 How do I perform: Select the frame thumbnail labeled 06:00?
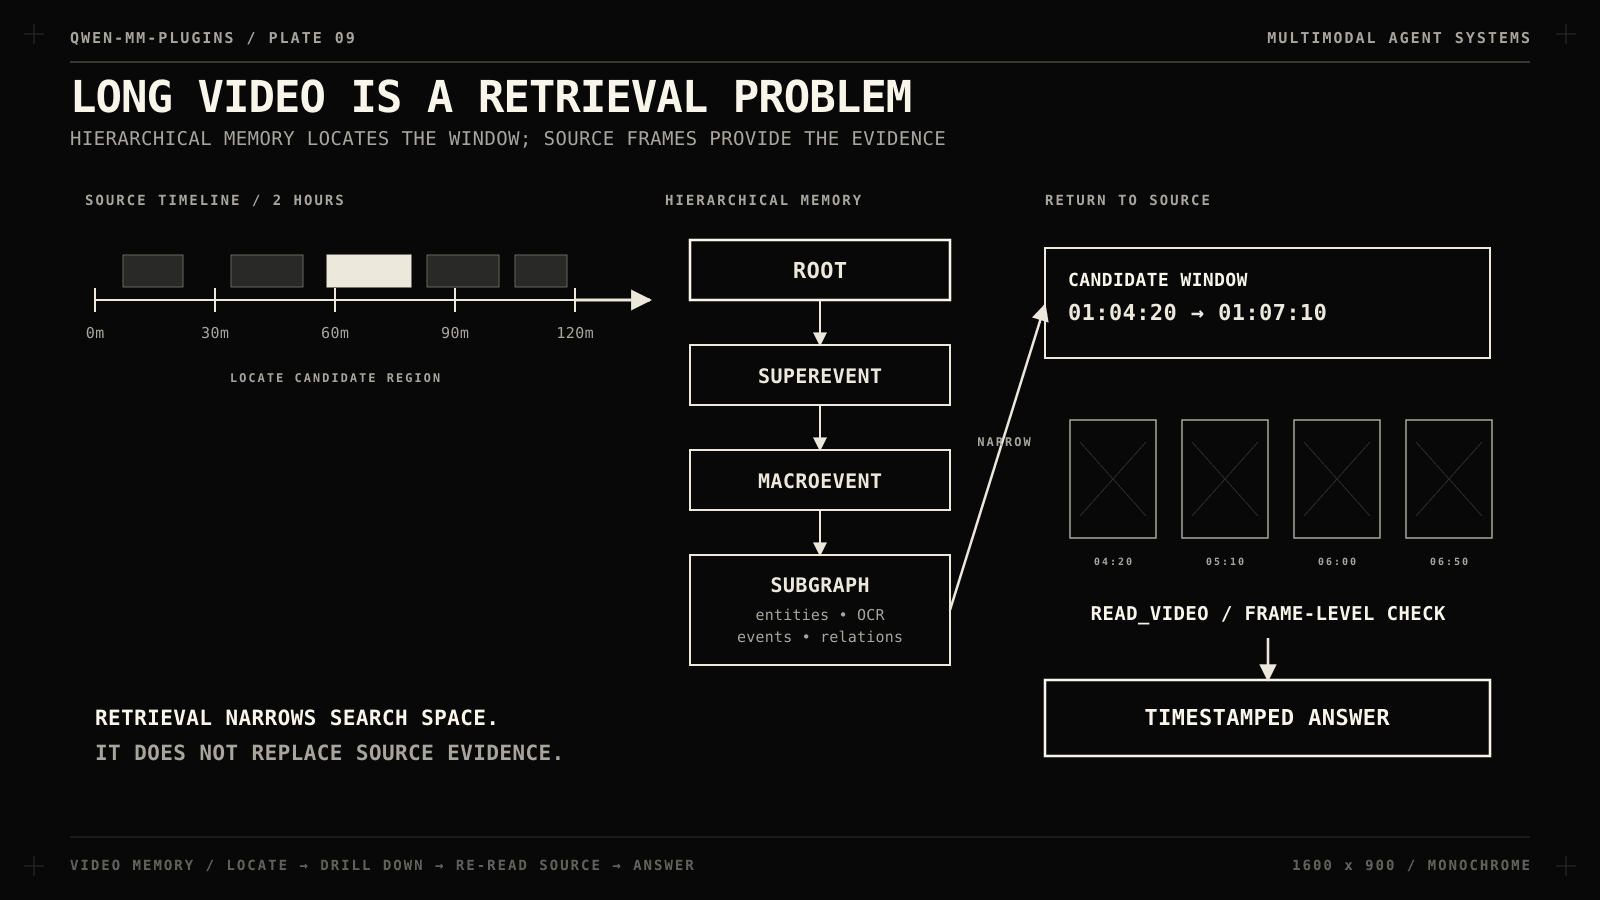tap(1337, 479)
